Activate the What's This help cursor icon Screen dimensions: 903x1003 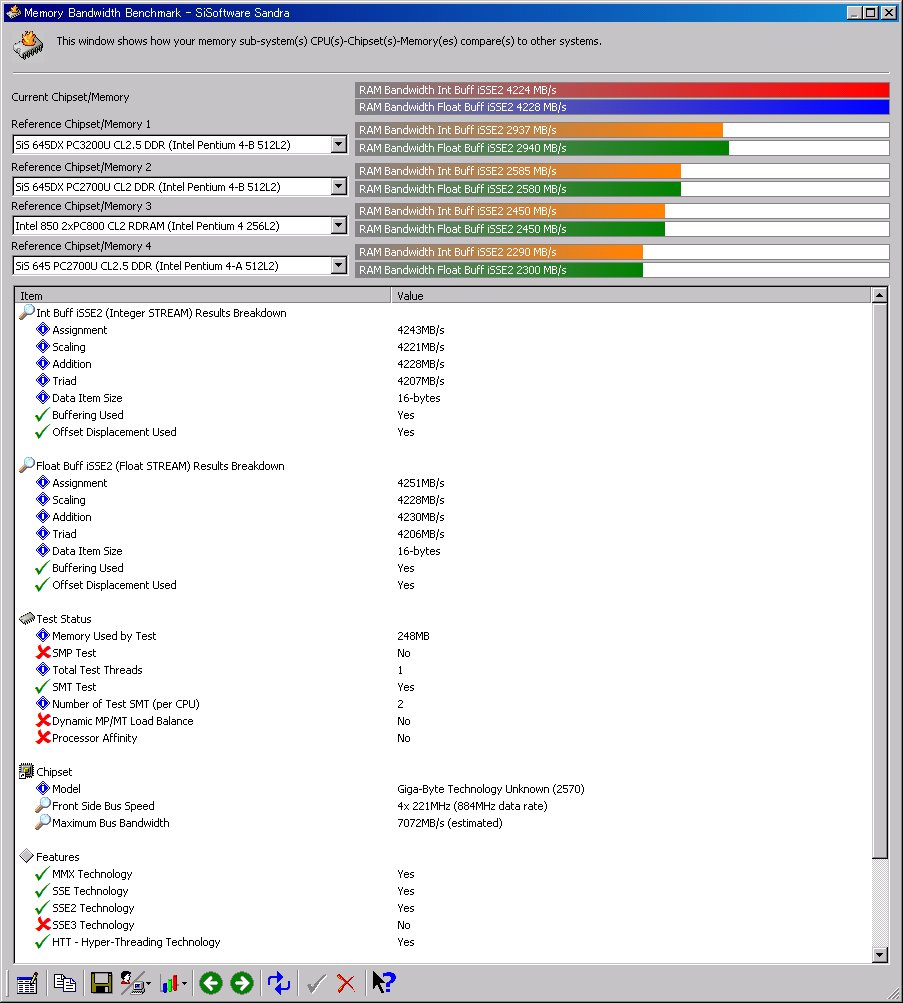coord(384,983)
